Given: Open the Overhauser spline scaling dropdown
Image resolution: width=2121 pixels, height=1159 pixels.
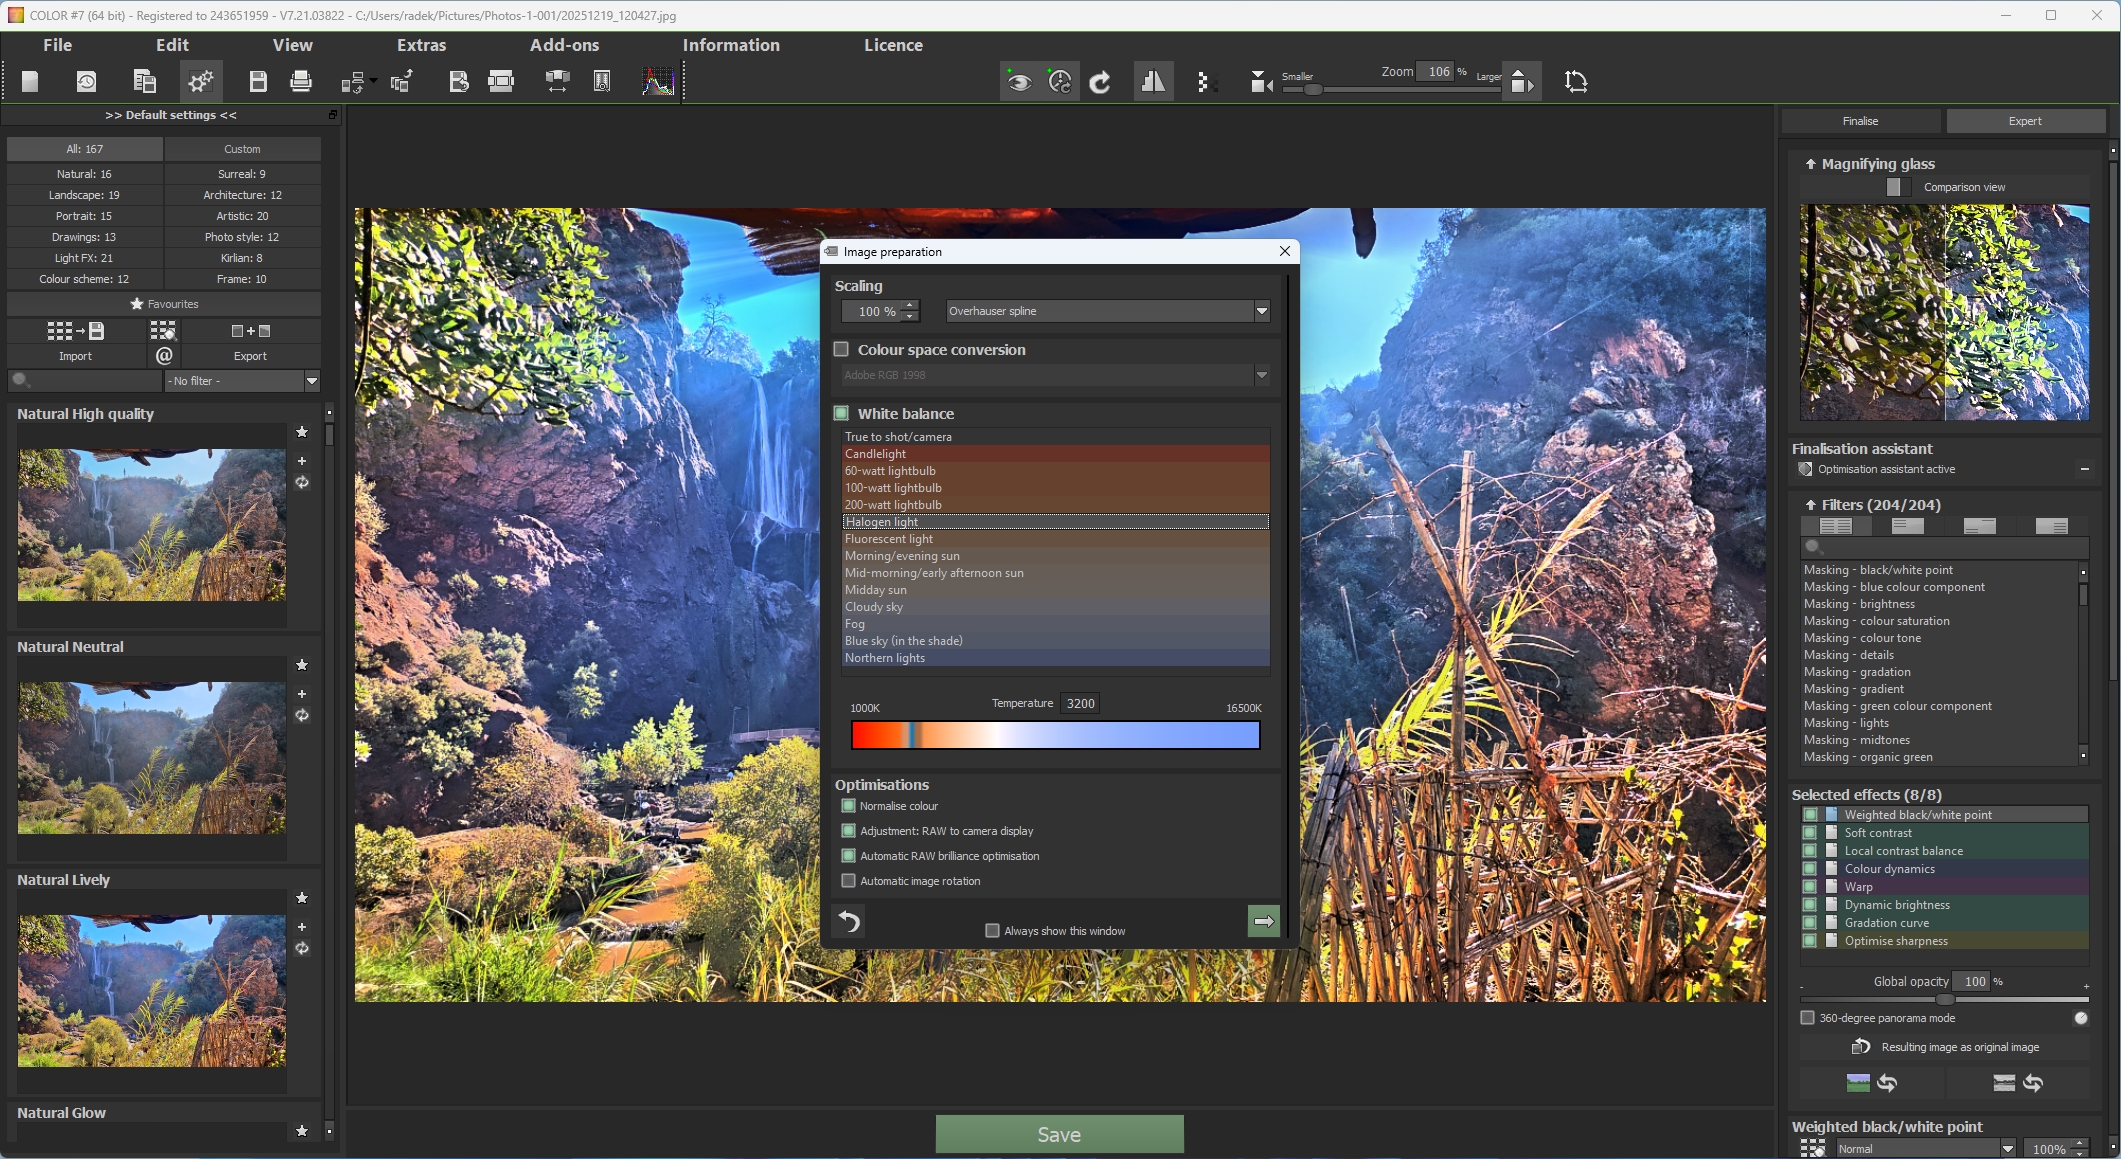Looking at the screenshot, I should click(x=1261, y=311).
